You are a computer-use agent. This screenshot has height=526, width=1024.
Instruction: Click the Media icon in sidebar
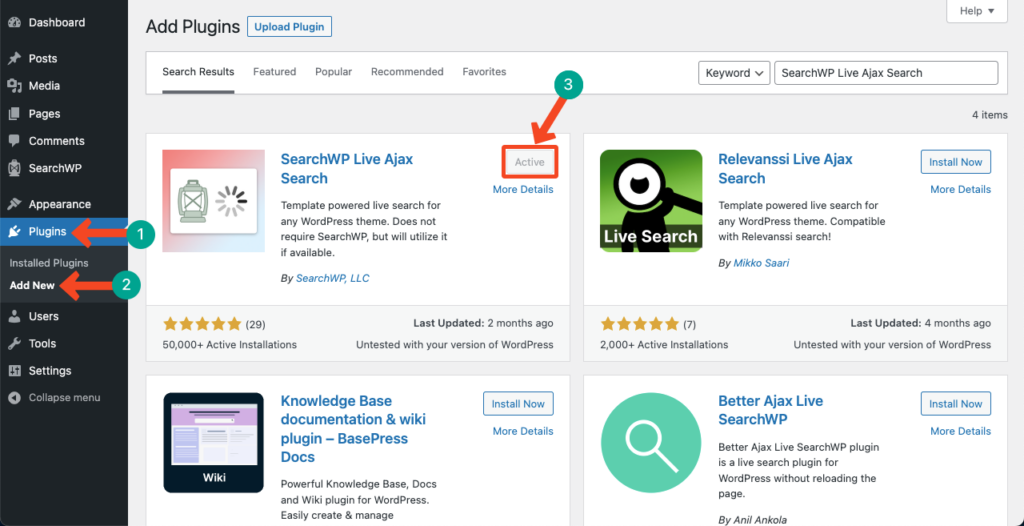coord(14,86)
